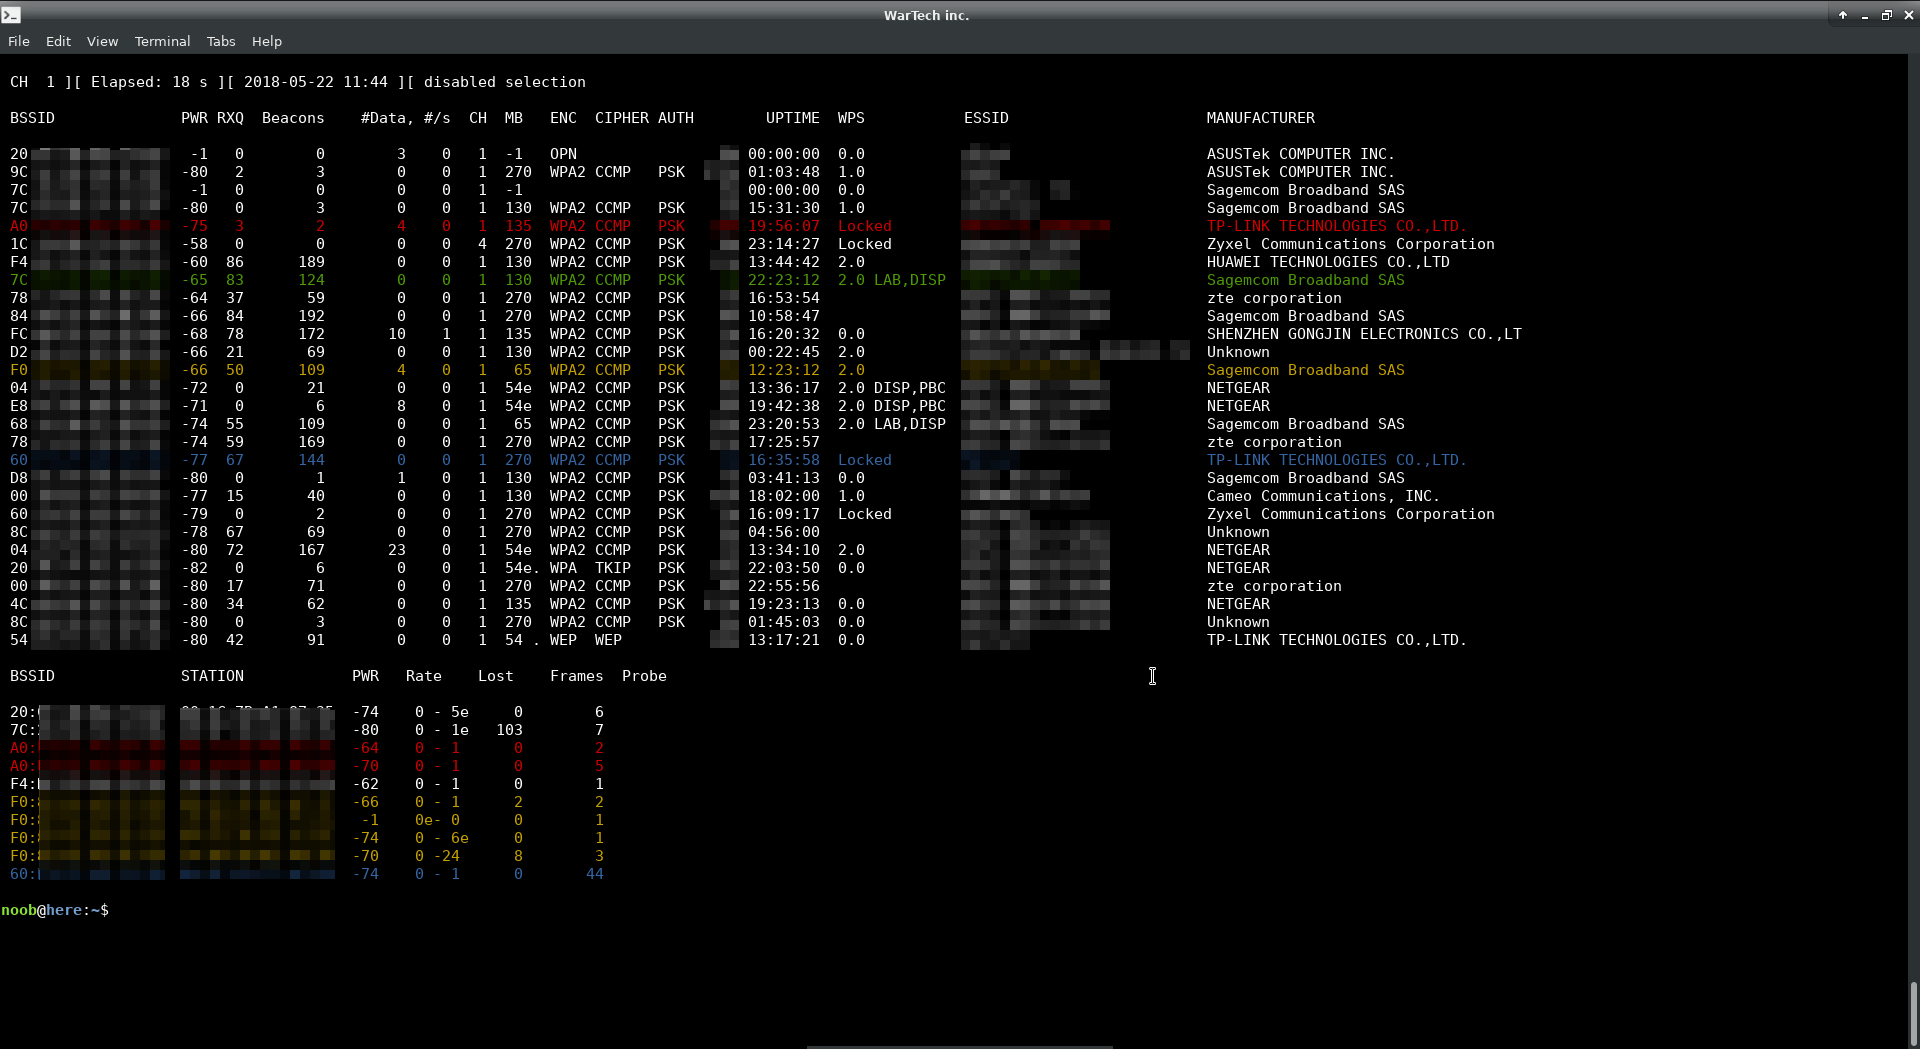Viewport: 1920px width, 1049px height.
Task: Open the Tabs menu
Action: coord(221,41)
